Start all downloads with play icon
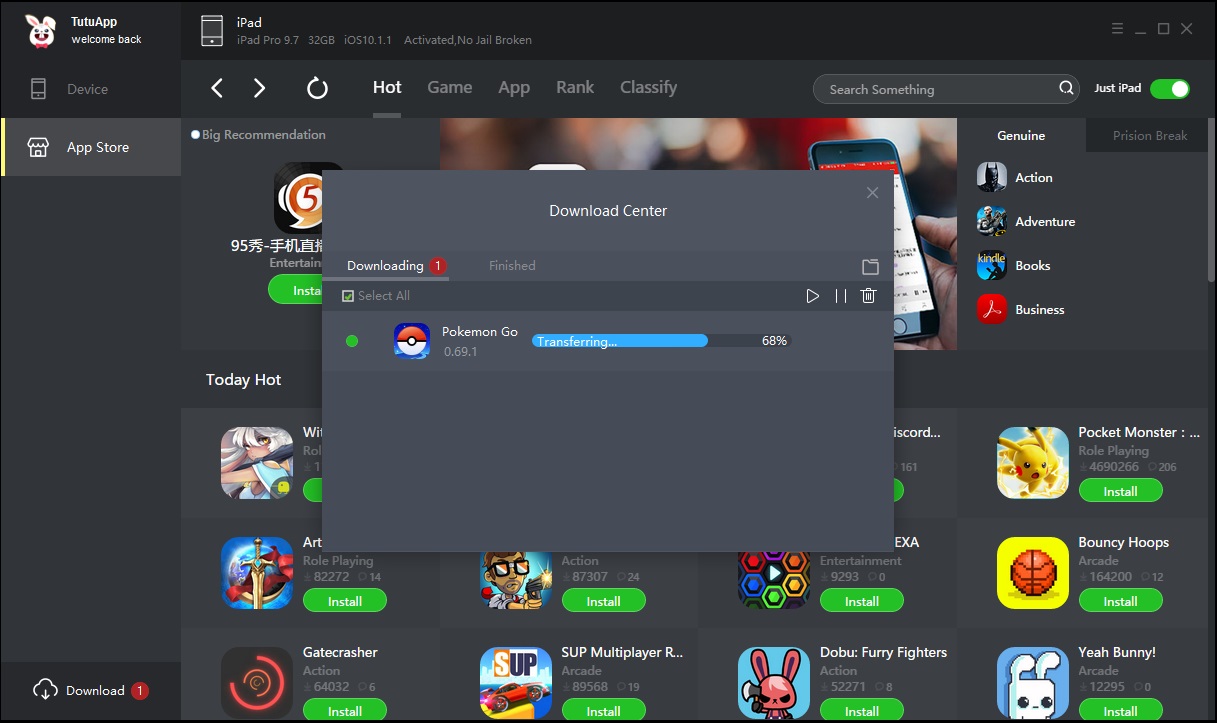 point(812,296)
